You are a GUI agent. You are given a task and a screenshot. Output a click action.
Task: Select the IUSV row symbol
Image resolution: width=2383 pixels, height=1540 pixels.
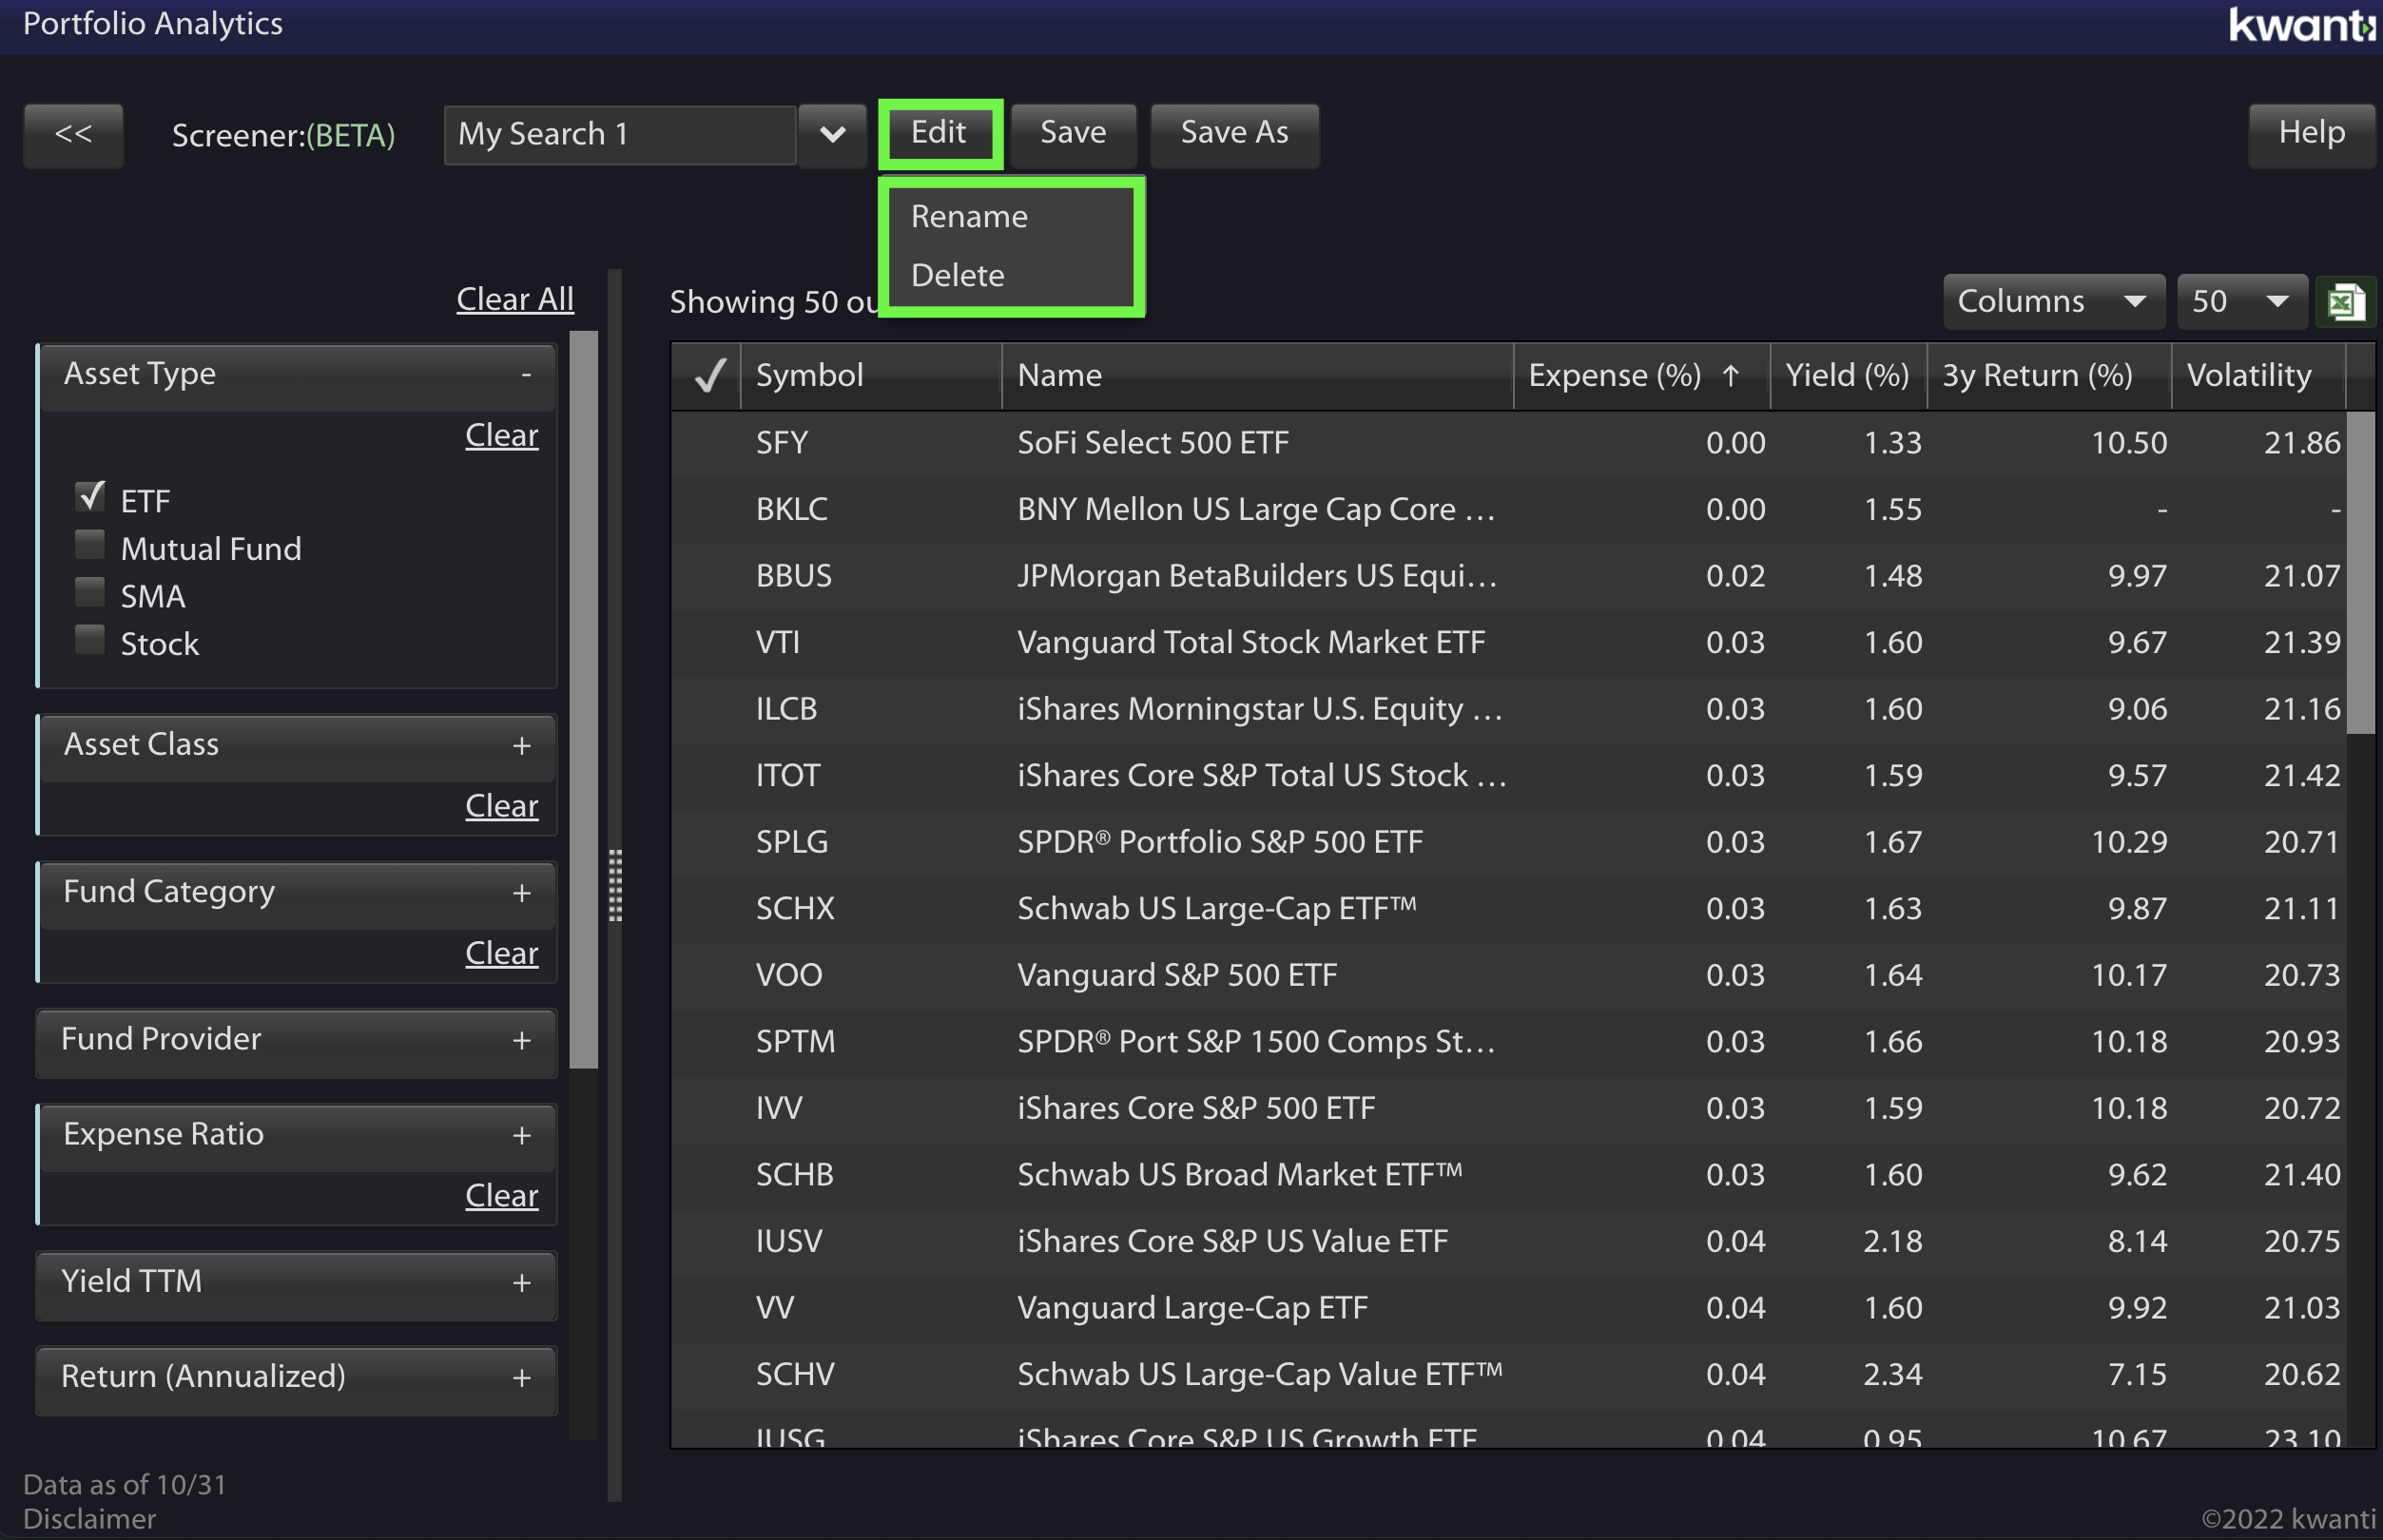(788, 1241)
